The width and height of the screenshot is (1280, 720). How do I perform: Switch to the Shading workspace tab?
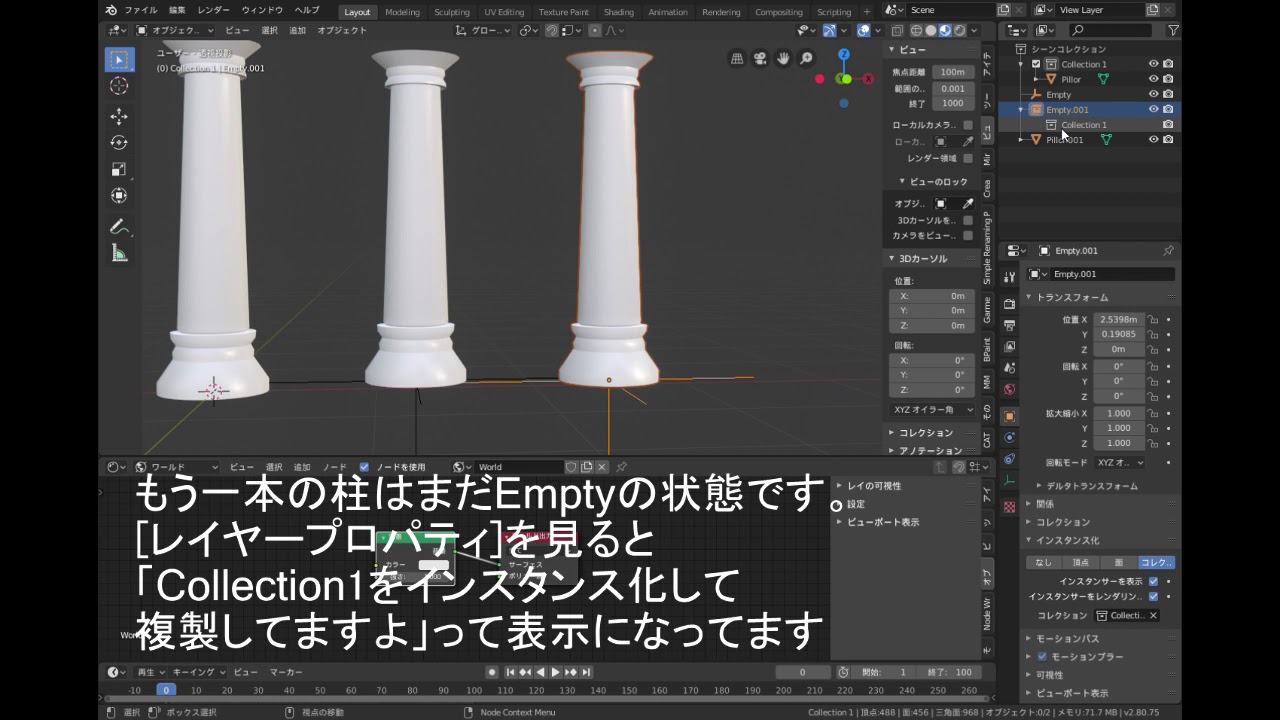tap(618, 12)
